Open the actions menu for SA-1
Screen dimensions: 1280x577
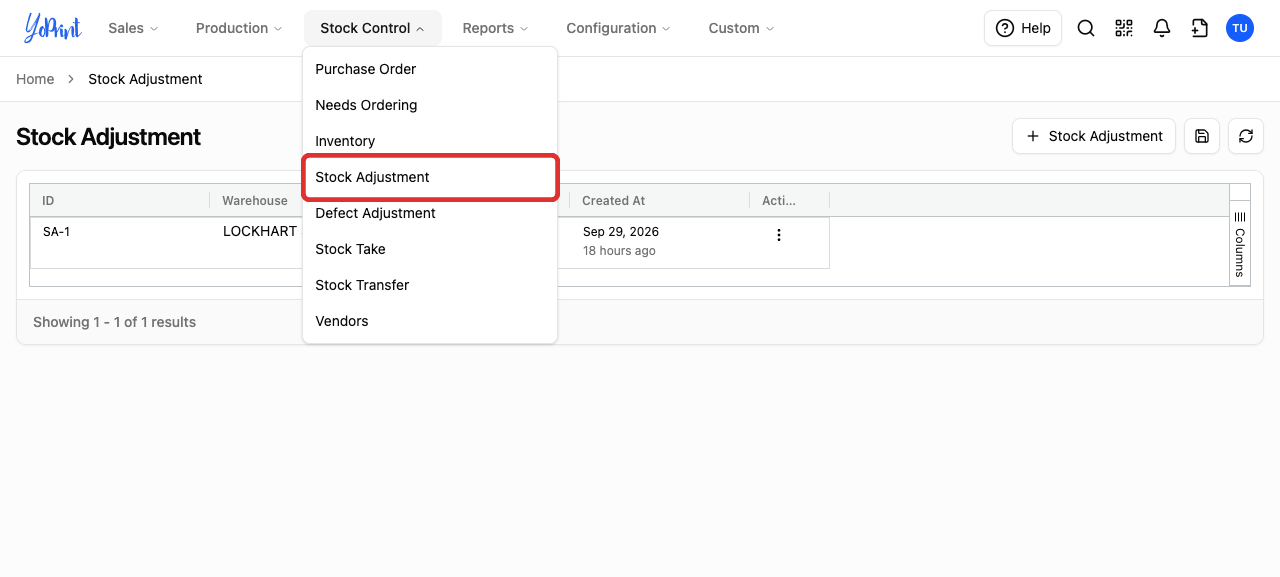(779, 235)
